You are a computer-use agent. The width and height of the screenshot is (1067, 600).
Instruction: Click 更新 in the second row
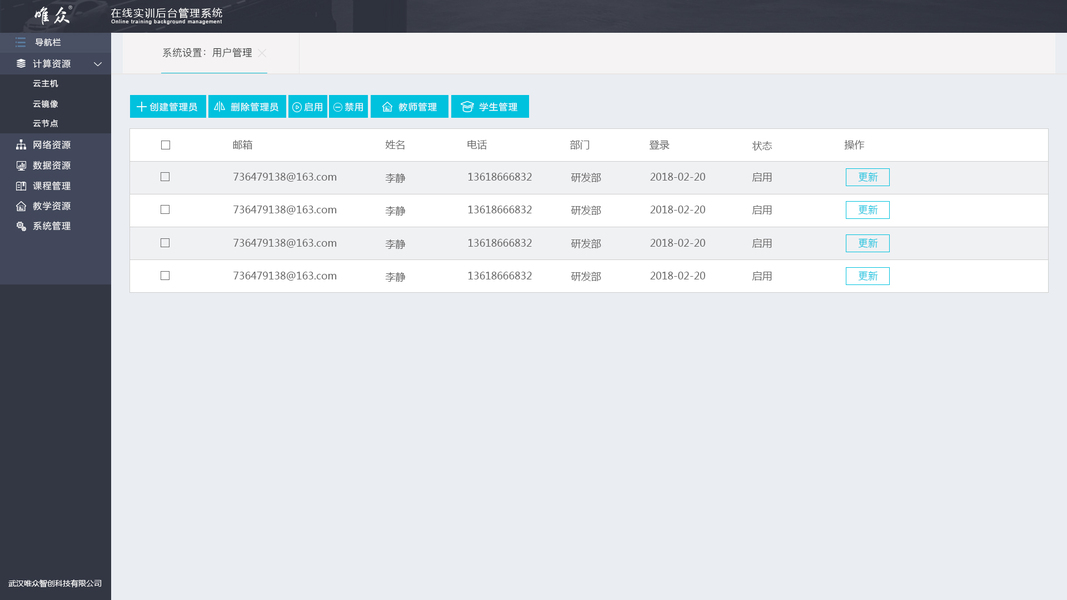tap(868, 210)
